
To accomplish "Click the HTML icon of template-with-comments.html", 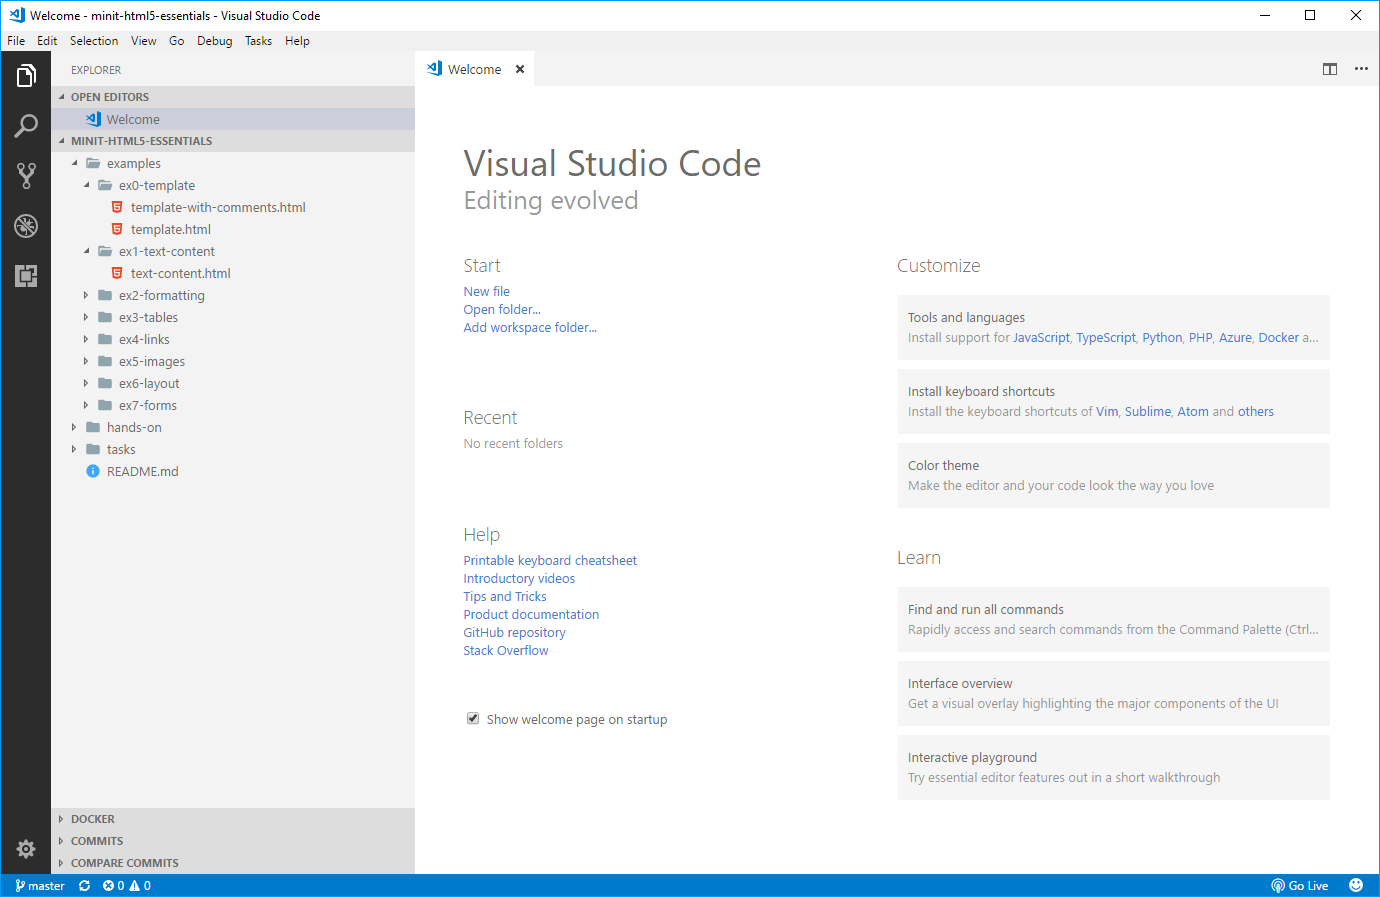I will point(117,207).
